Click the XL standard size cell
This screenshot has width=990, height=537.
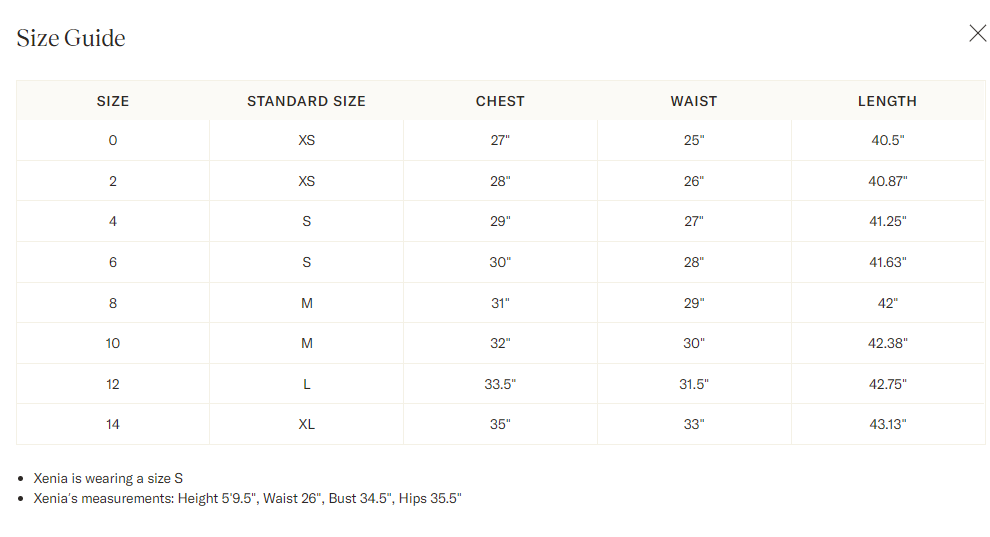pyautogui.click(x=306, y=424)
